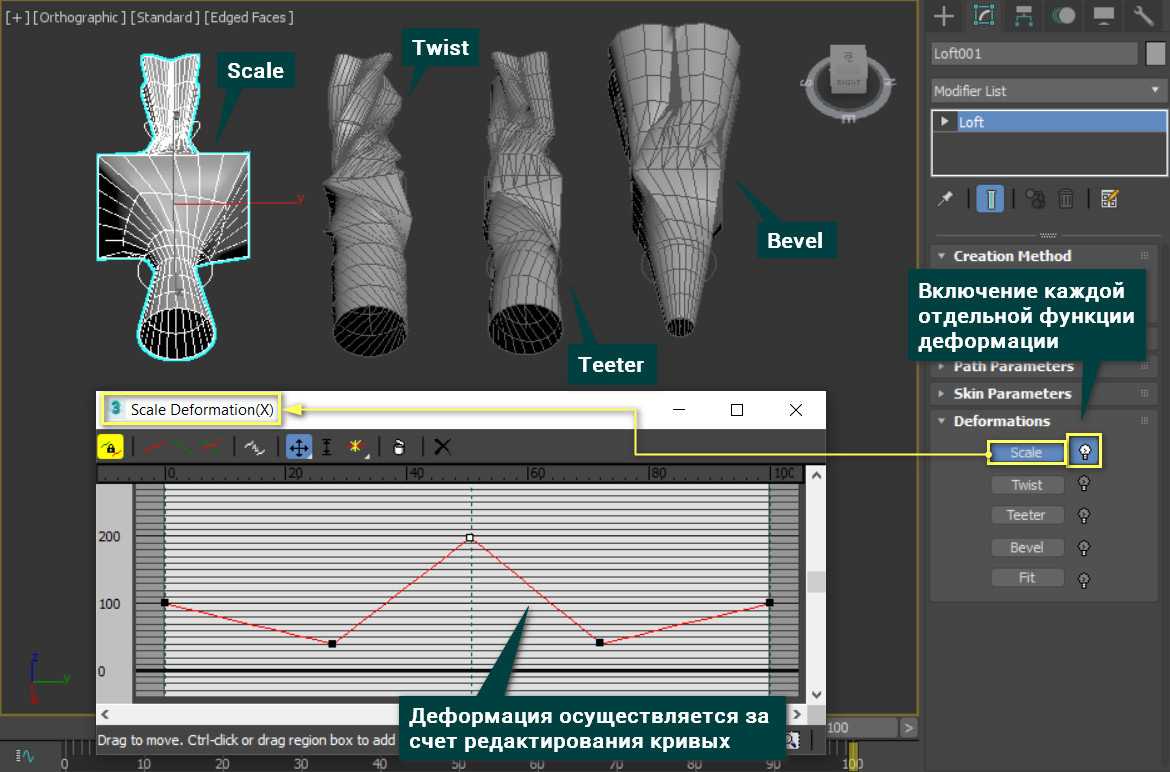
Task: Select the Move Control Point tool
Action: point(298,447)
